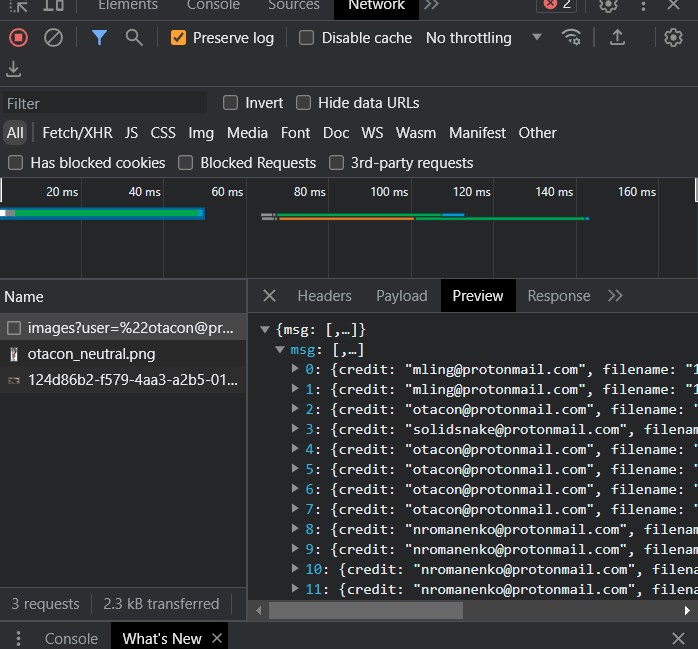Open drawer Console tab
698x649 pixels.
point(71,638)
